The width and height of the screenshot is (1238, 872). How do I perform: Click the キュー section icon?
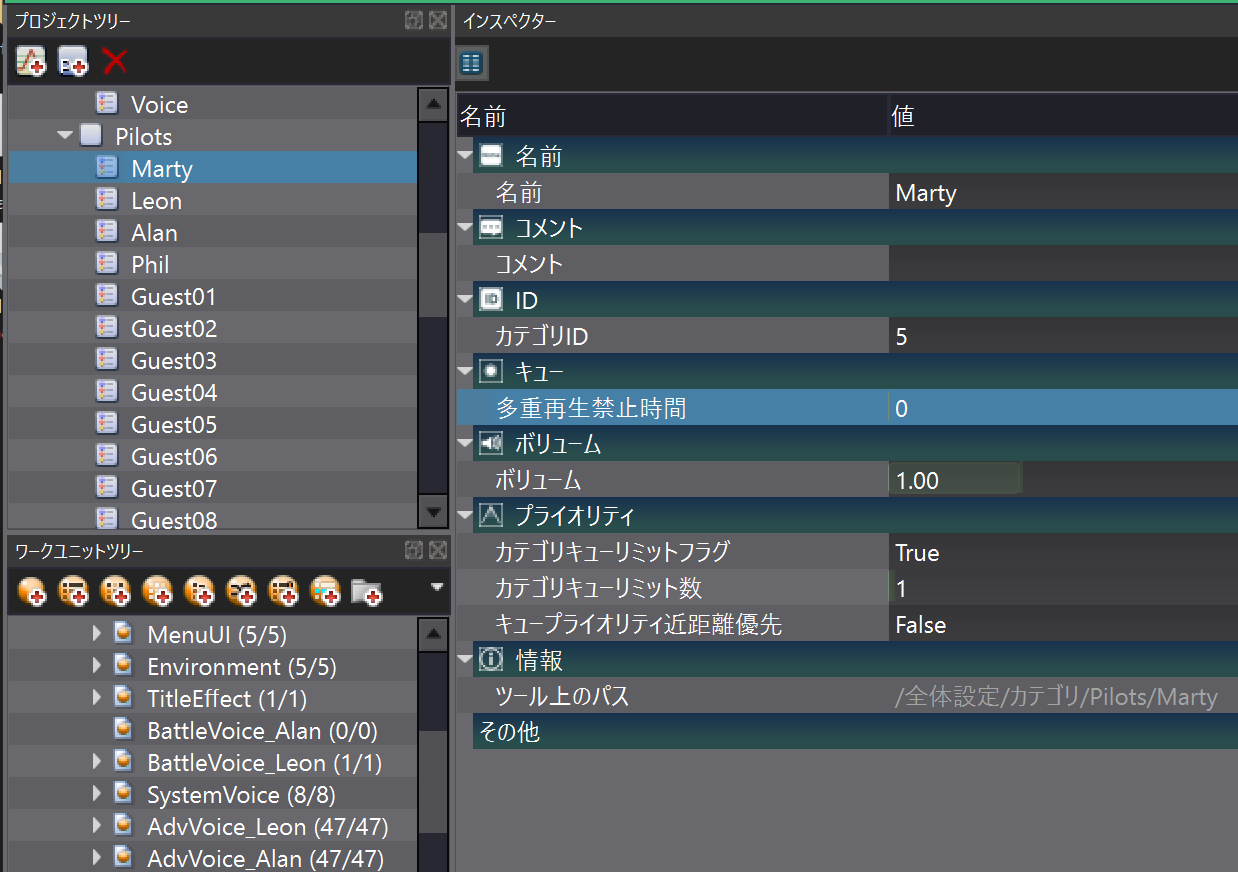[x=491, y=372]
